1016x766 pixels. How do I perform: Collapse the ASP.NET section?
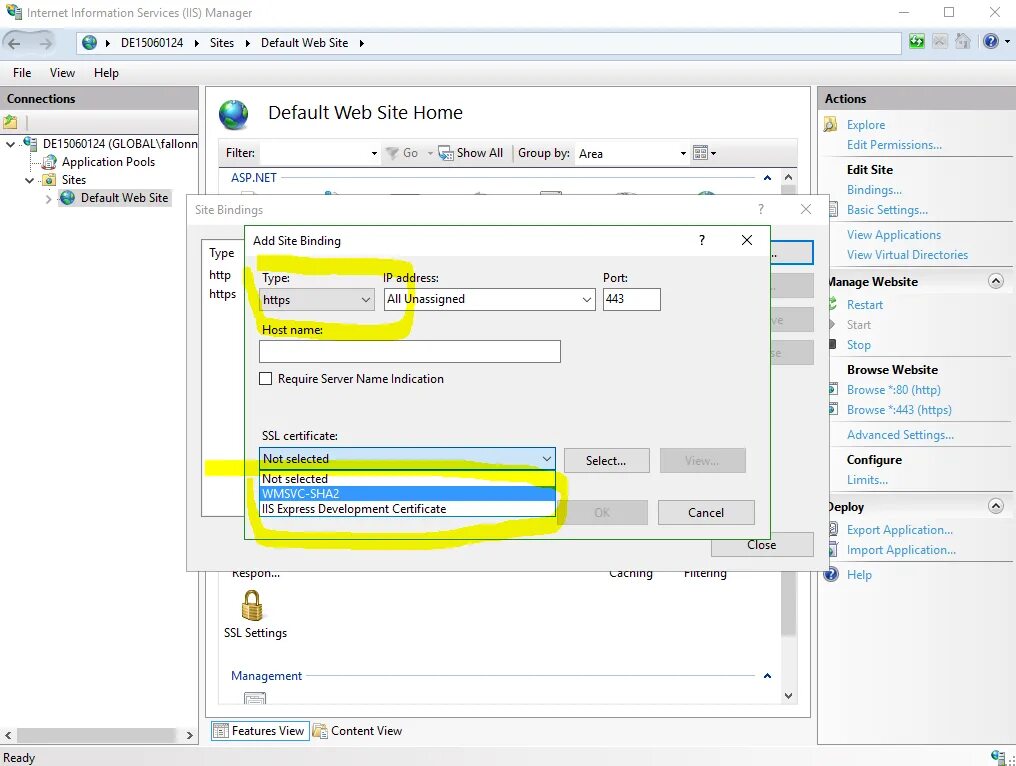tap(767, 178)
